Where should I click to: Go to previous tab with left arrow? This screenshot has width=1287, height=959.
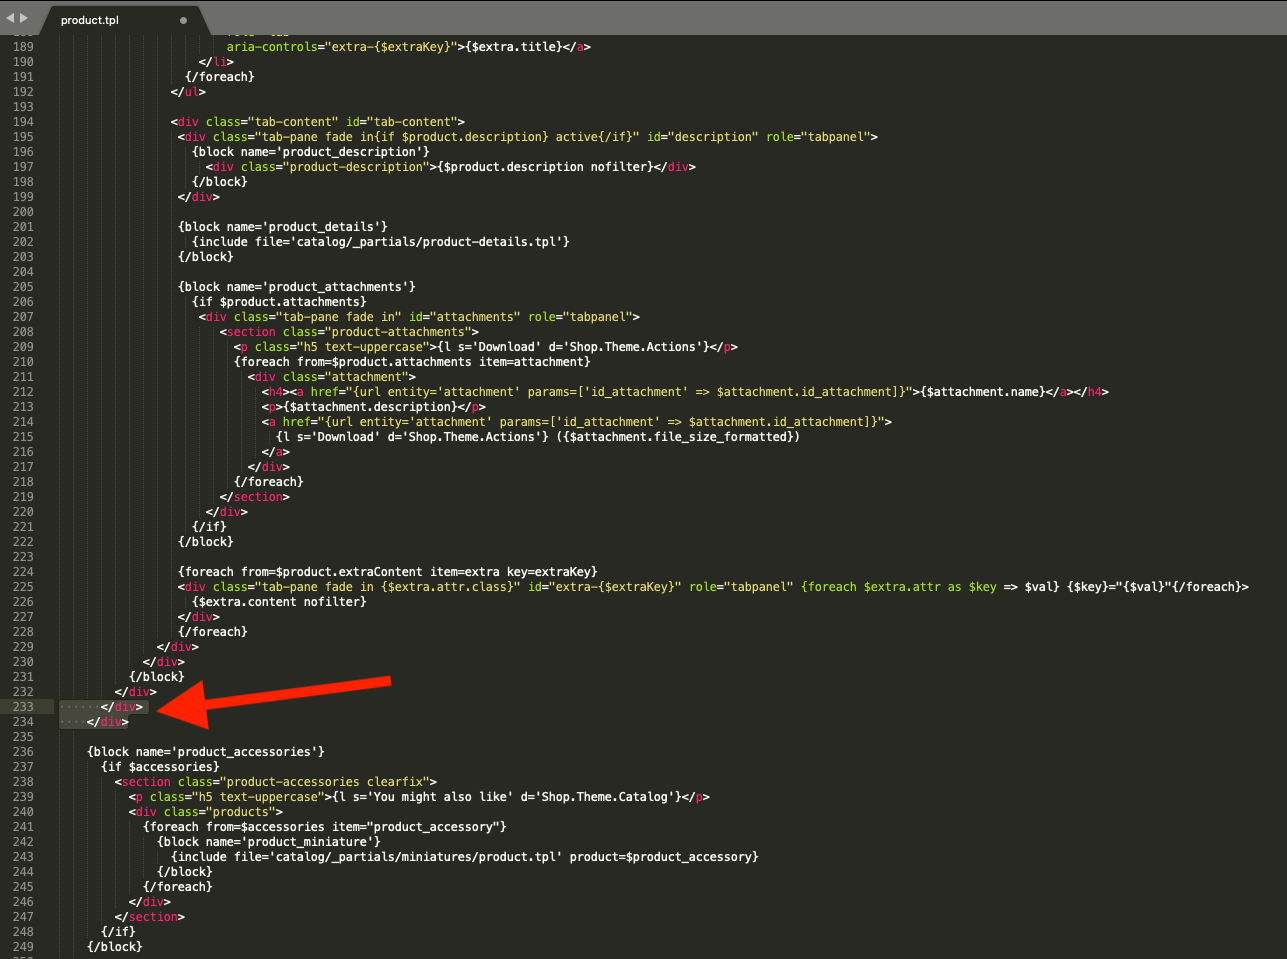click(x=10, y=18)
